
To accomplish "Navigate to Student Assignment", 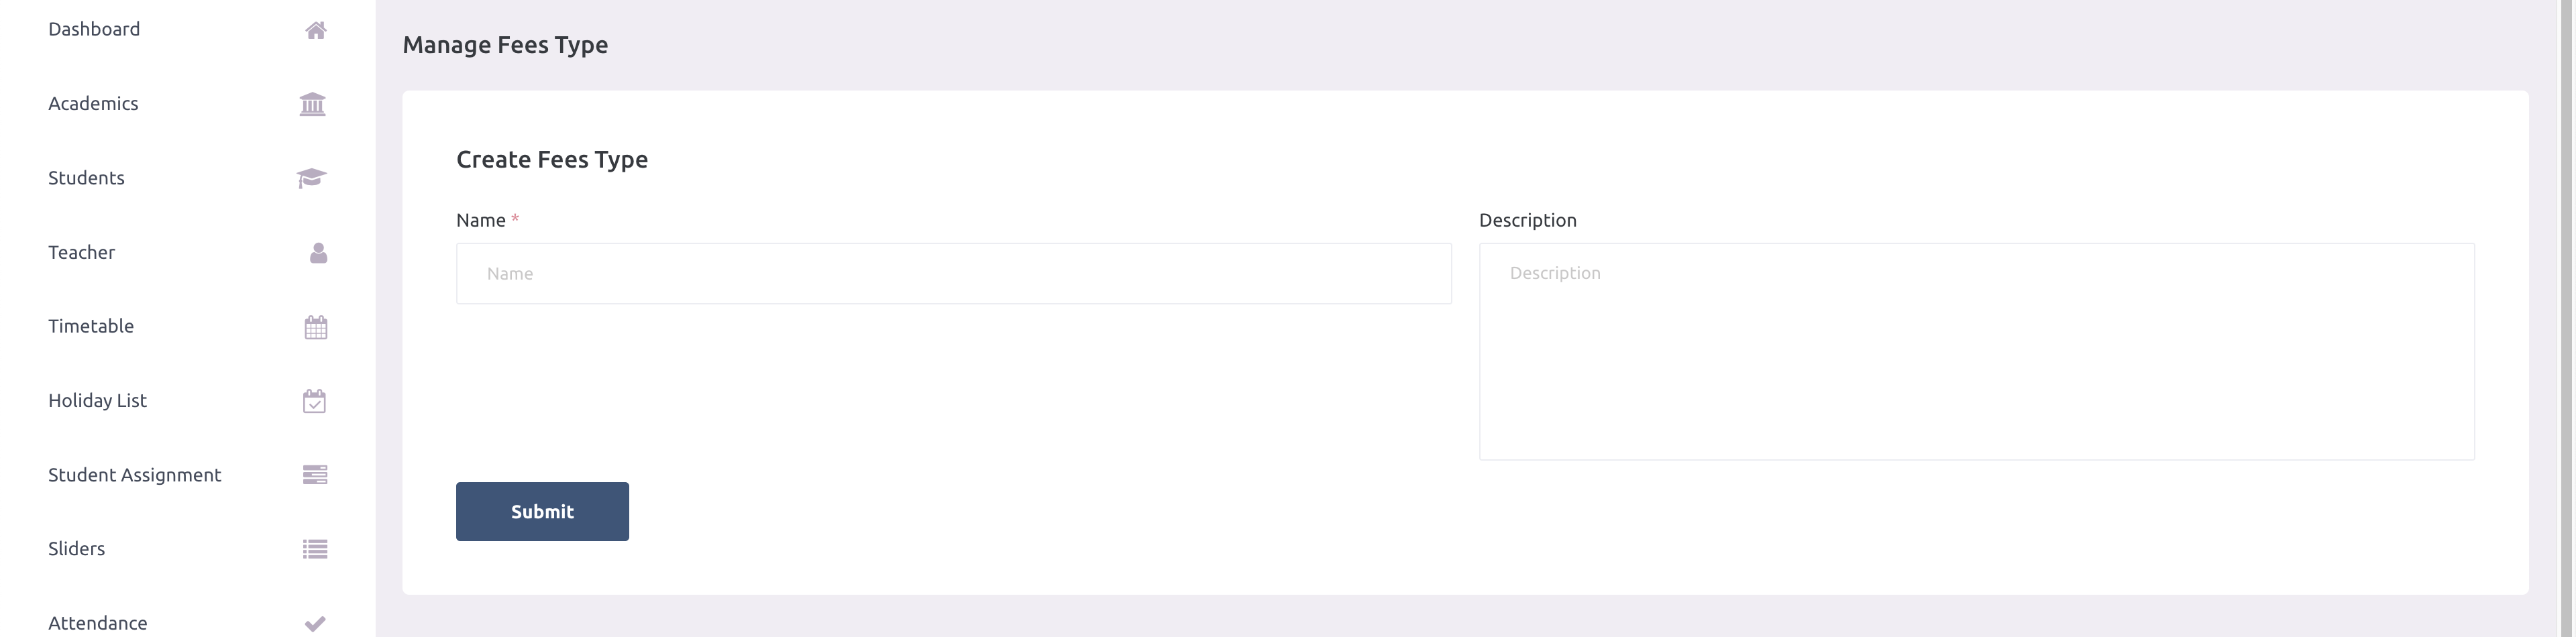I will 135,475.
